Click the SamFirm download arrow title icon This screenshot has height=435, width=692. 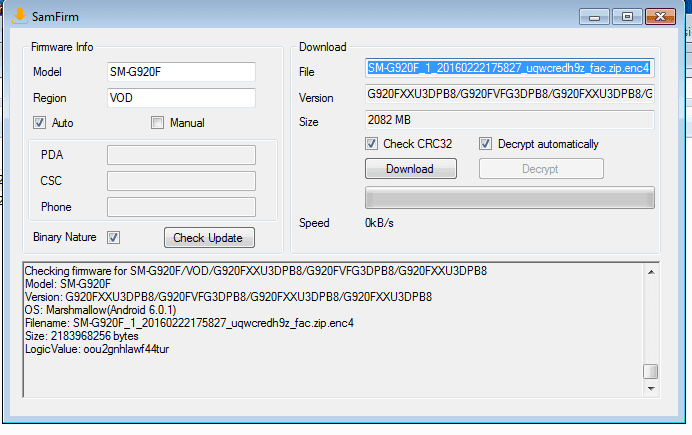click(19, 16)
